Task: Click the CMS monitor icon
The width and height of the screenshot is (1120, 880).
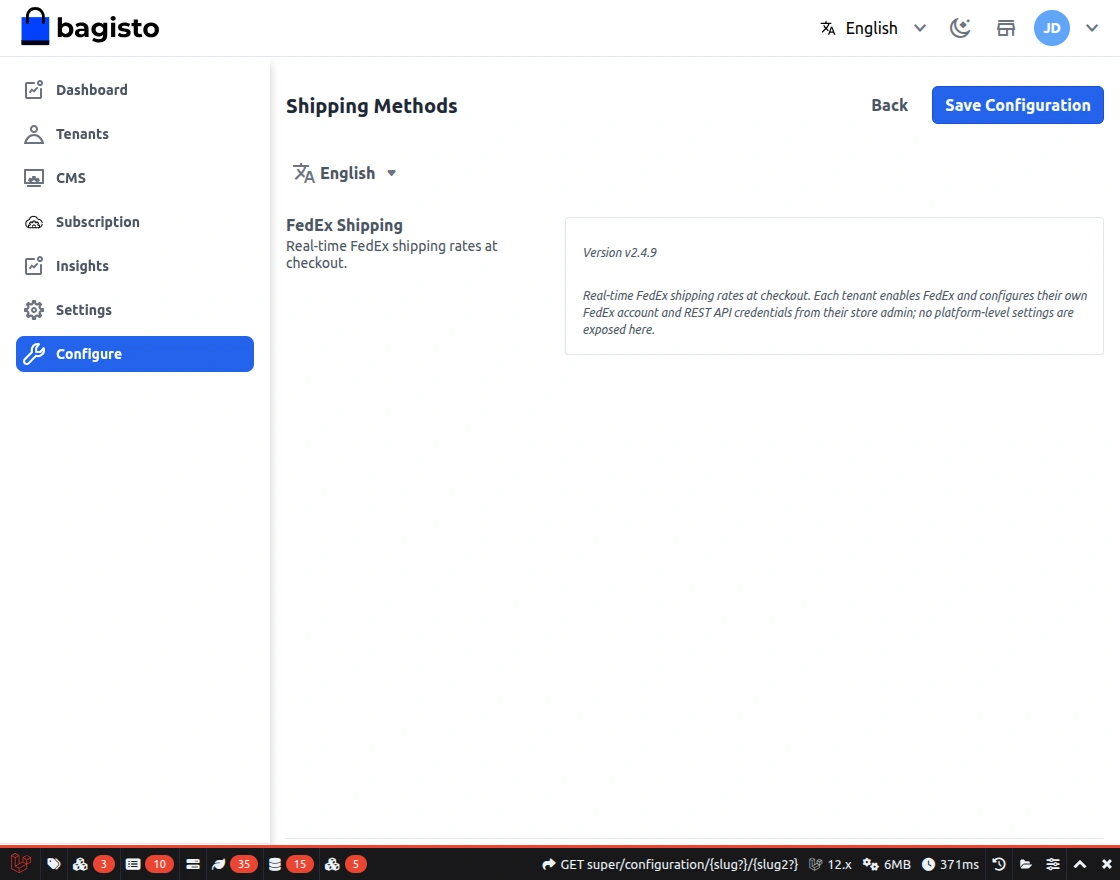Action: pyautogui.click(x=34, y=178)
